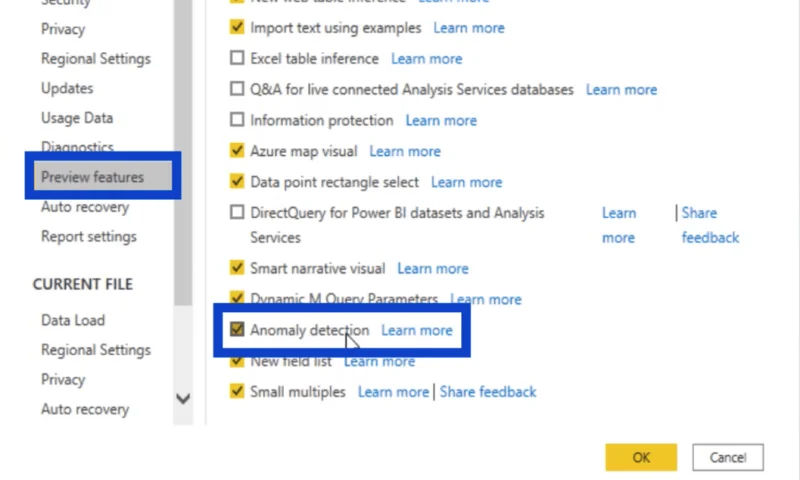Enable Excel table inference checkbox
The width and height of the screenshot is (800, 480).
[x=237, y=58]
